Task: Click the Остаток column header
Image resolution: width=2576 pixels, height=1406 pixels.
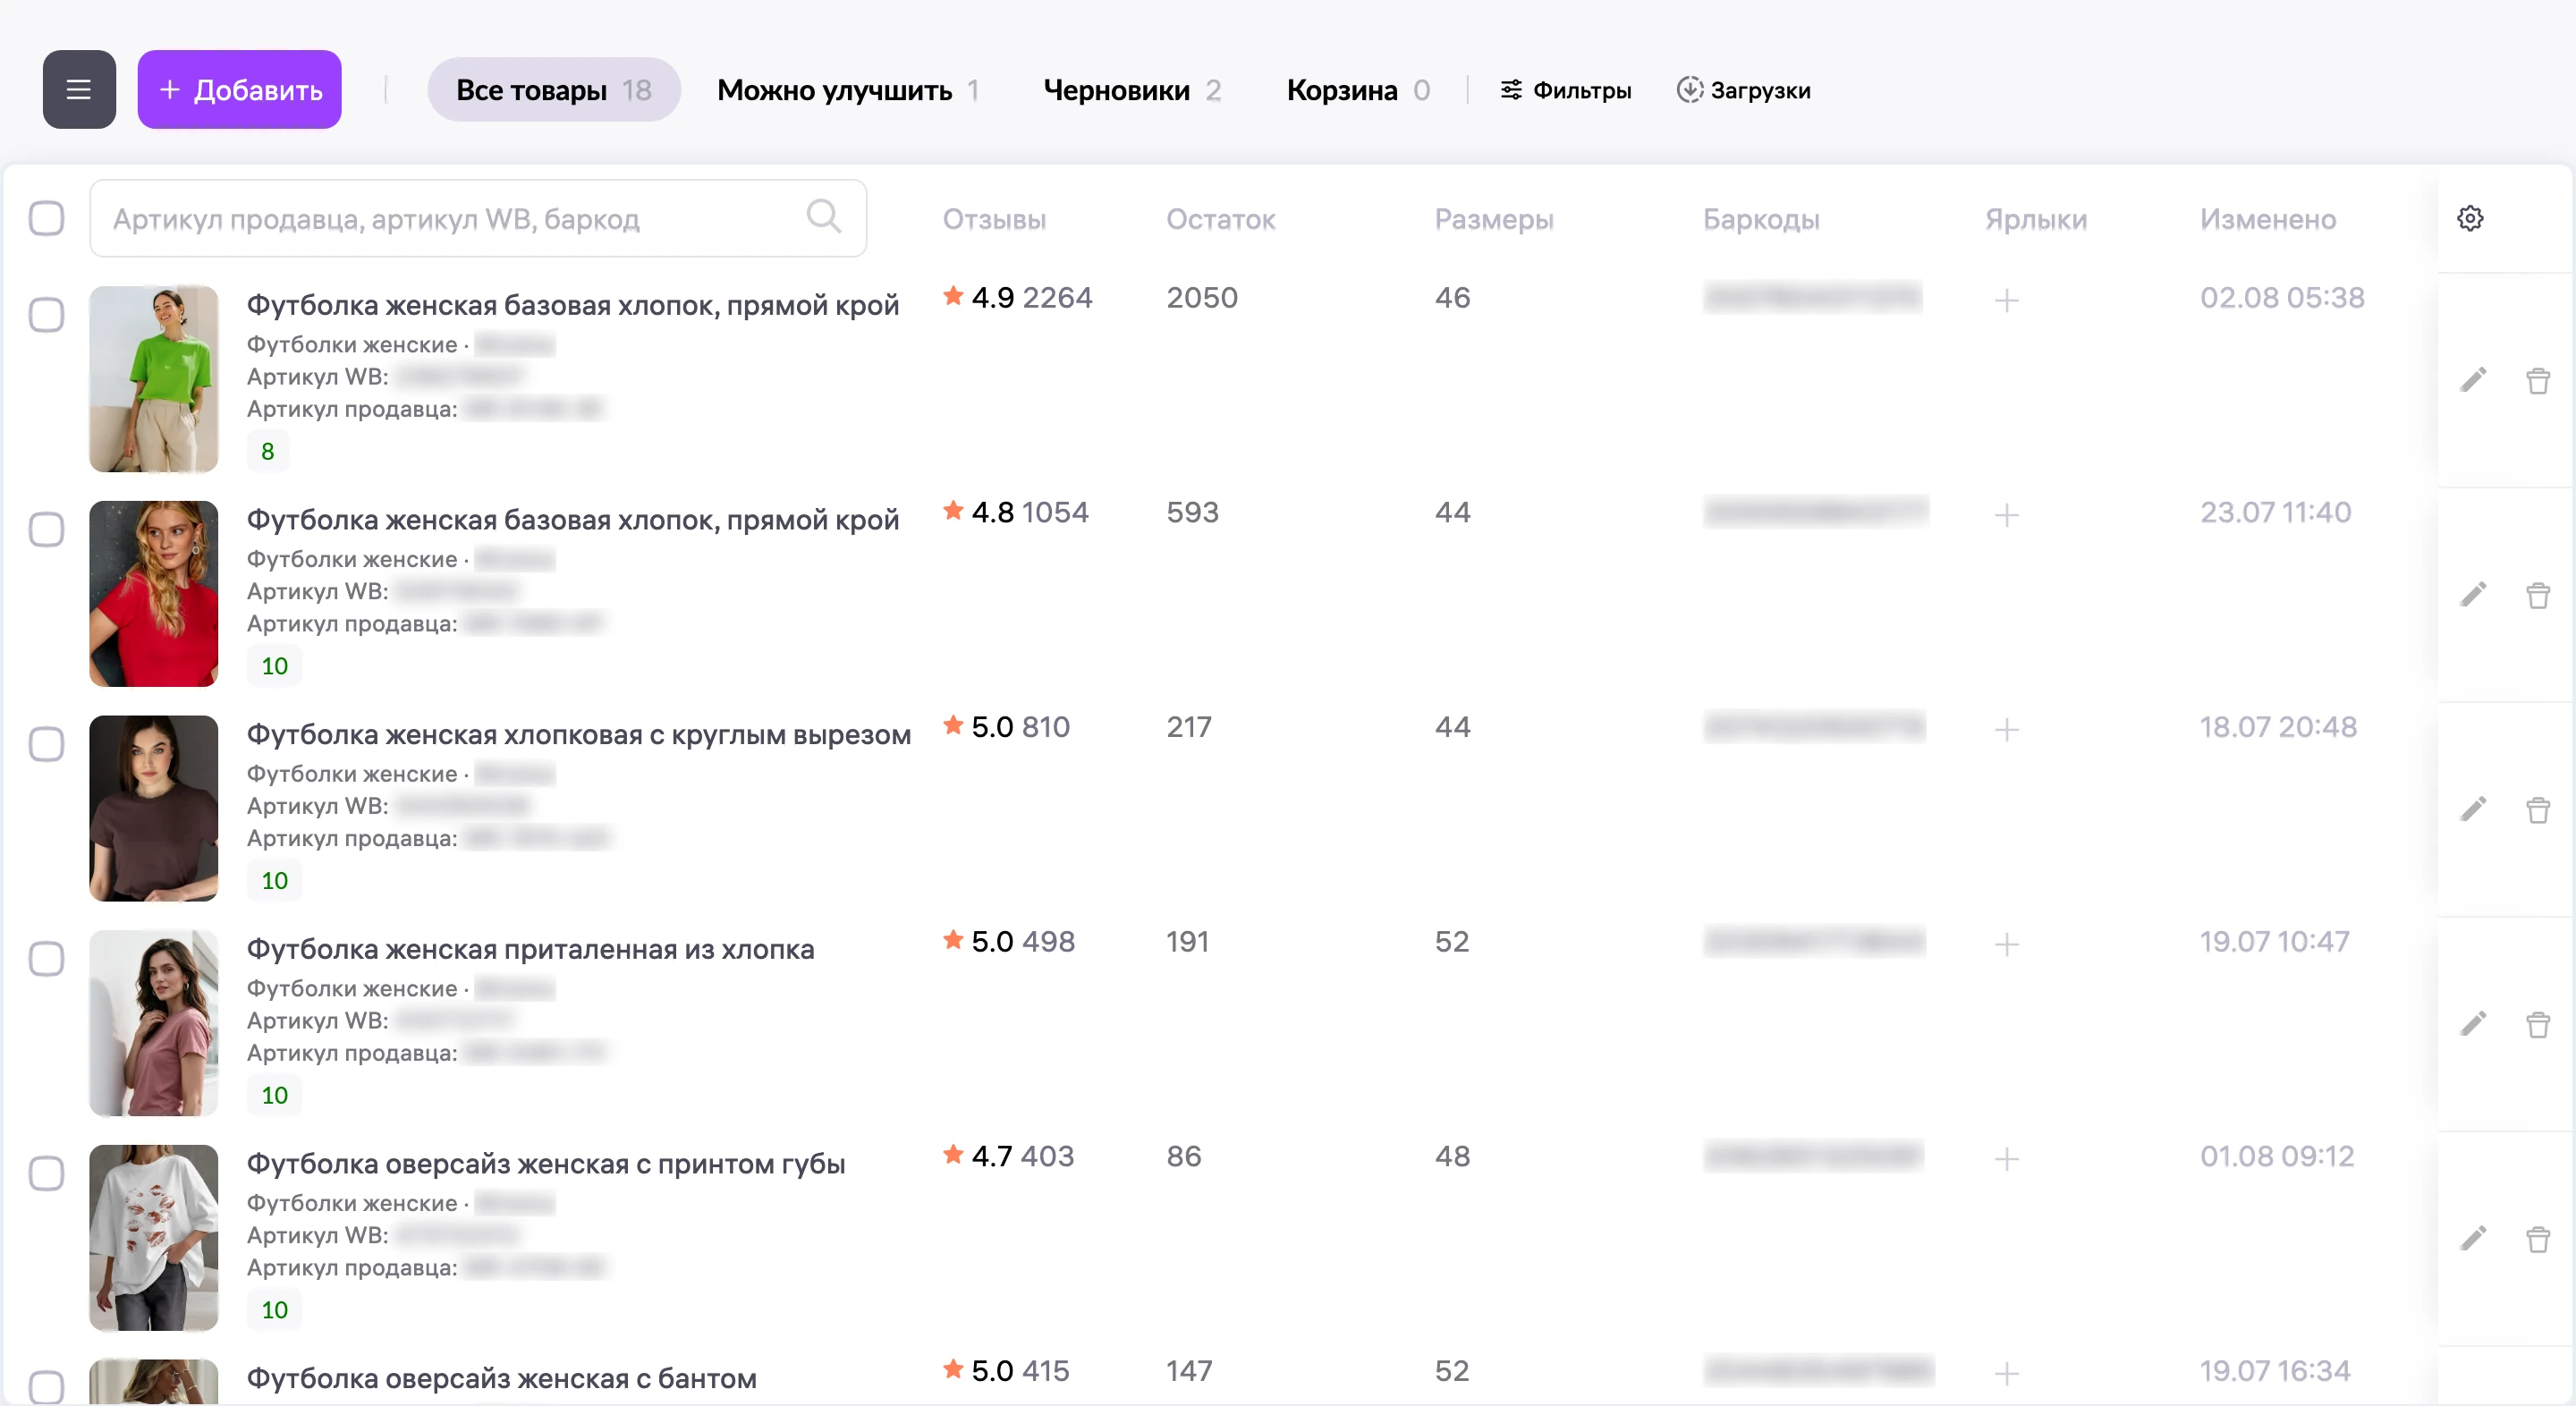Action: coord(1221,219)
